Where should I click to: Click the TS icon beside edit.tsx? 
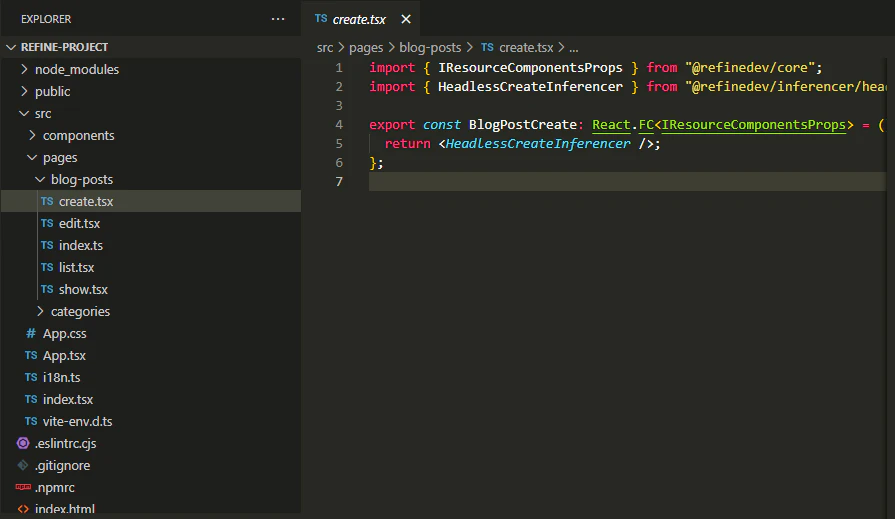47,224
